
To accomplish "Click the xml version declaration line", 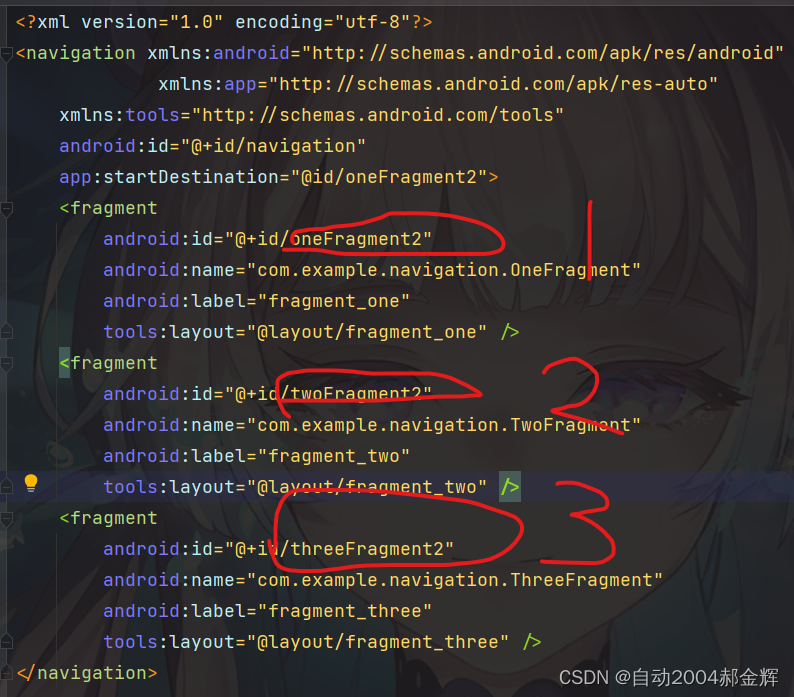I will (224, 22).
